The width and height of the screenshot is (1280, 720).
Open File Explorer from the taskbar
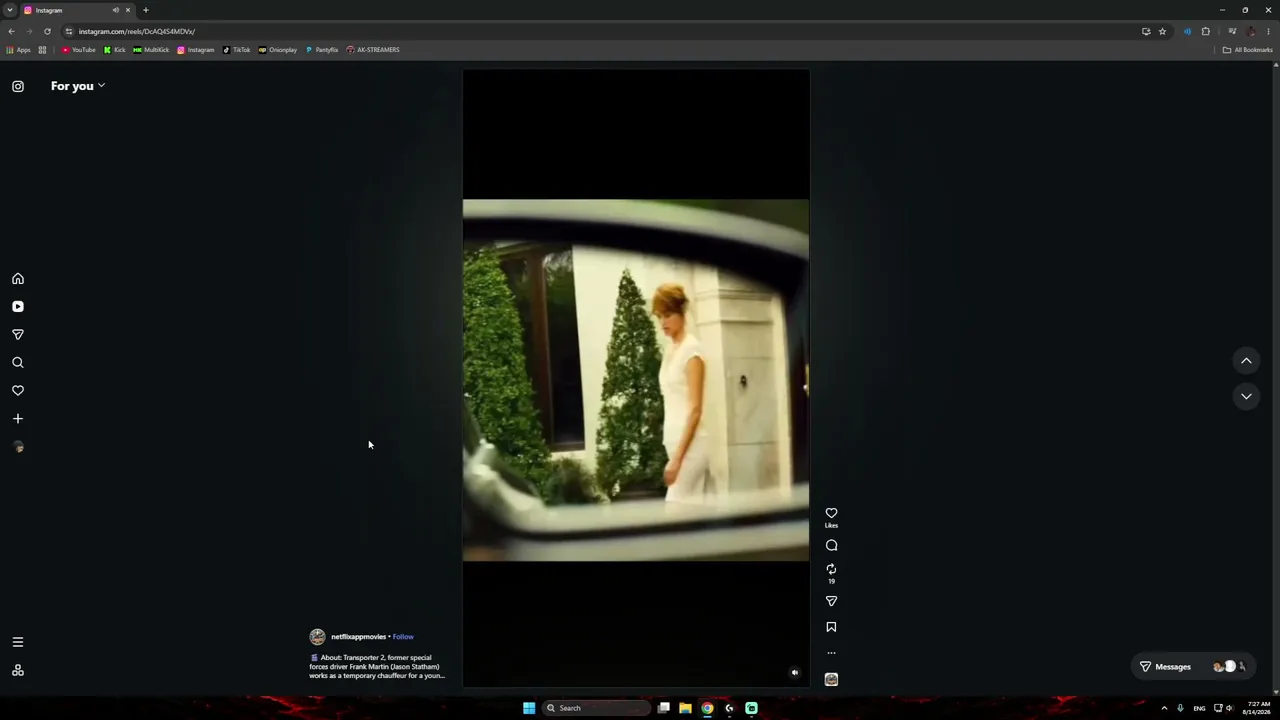coord(685,708)
